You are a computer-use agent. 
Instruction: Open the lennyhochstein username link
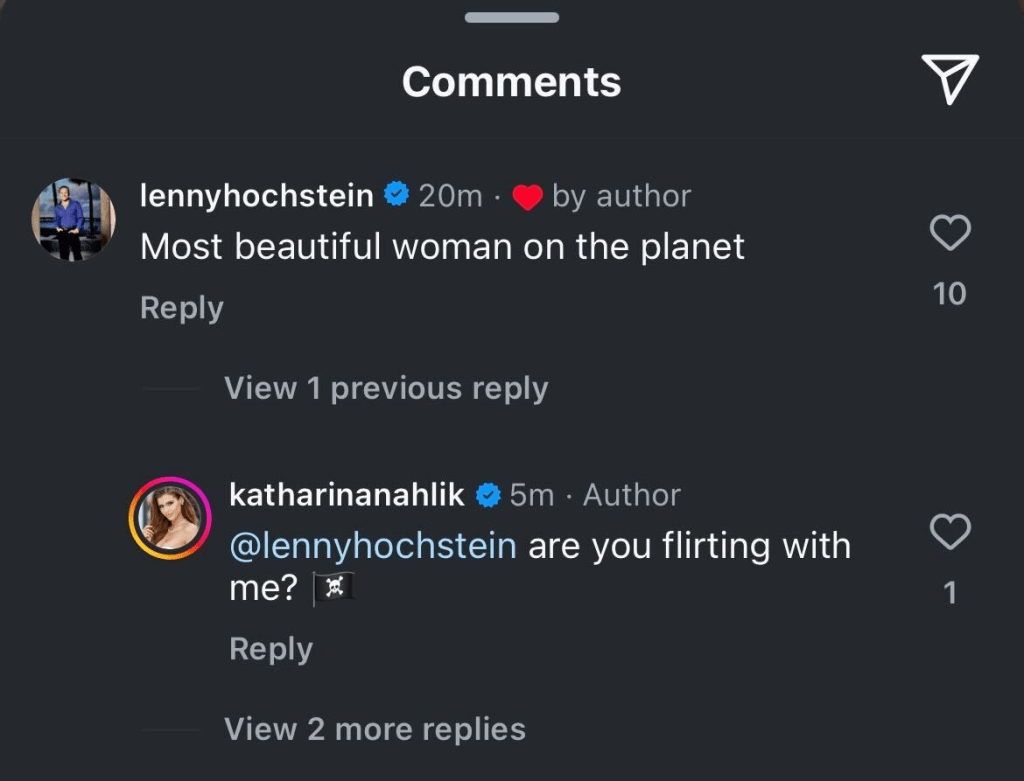257,195
